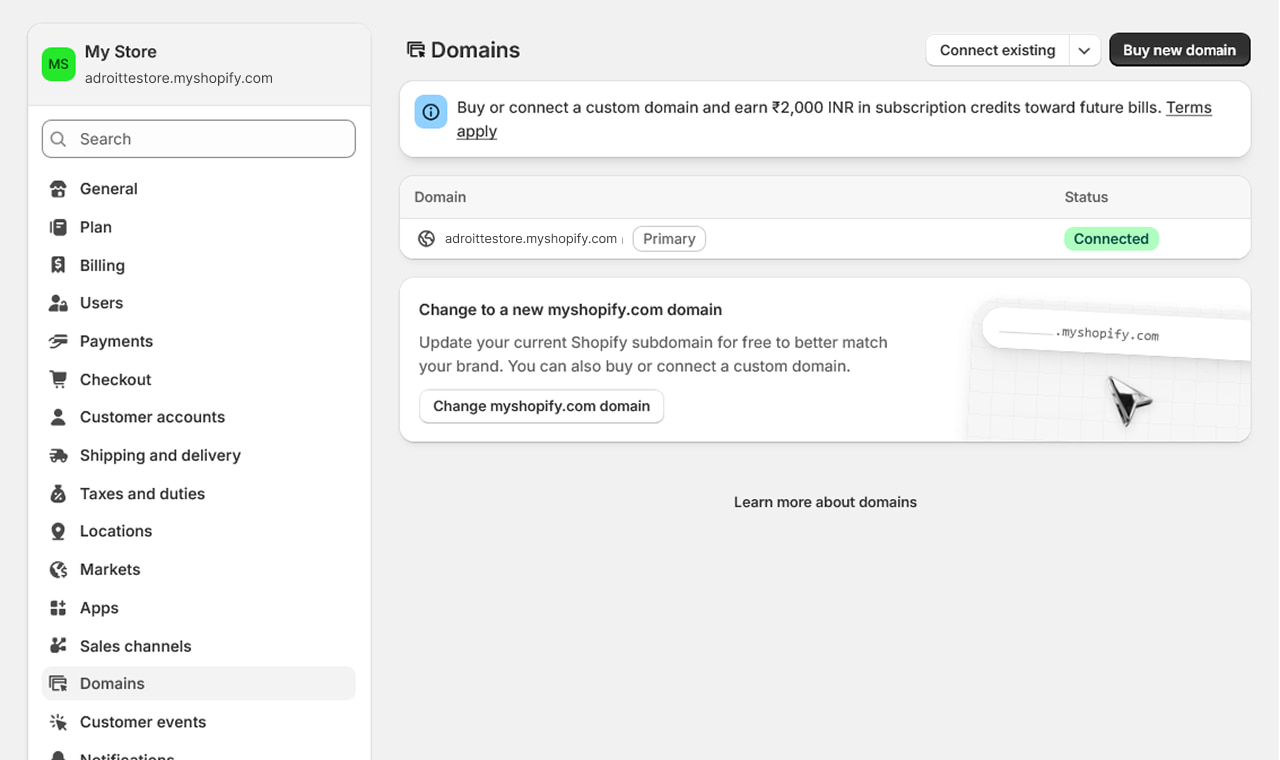1280x760 pixels.
Task: Click the Apps grid icon
Action: [58, 607]
